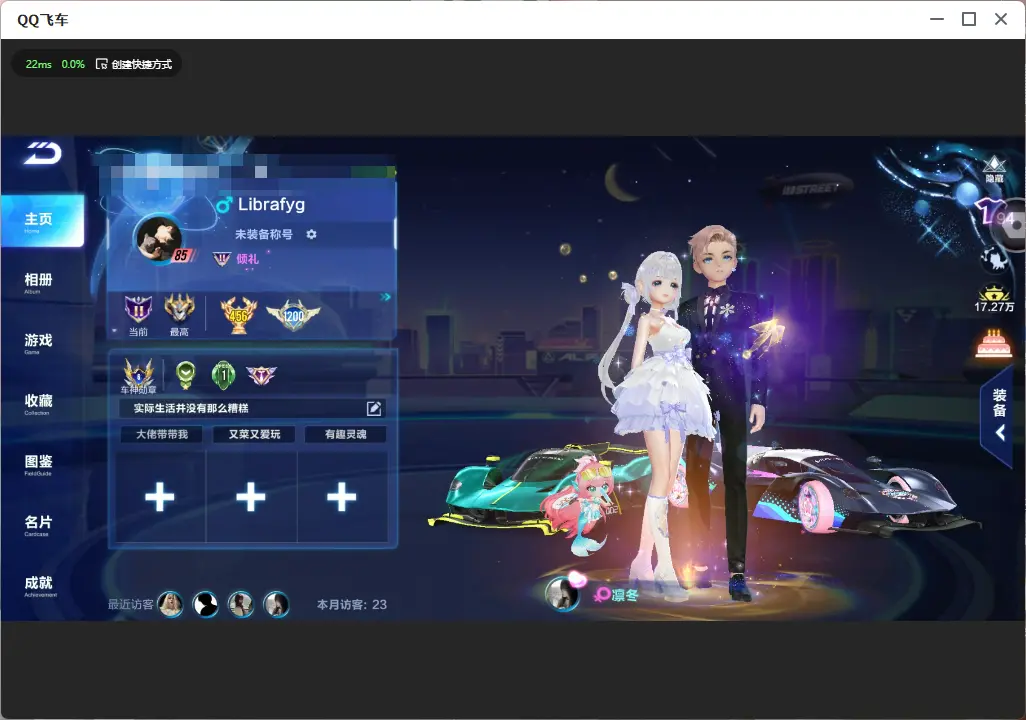Open the small dropdown arrow beside 当前

point(115,331)
